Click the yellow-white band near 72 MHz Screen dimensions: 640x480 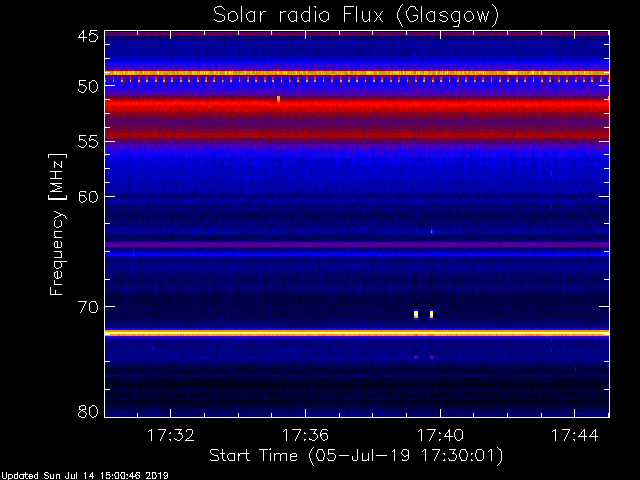[357, 333]
